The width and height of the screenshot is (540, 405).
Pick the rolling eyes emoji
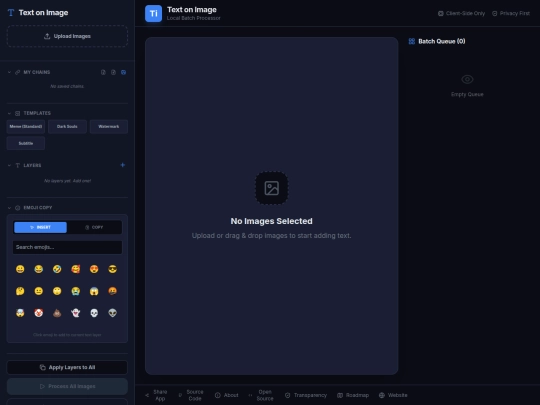click(x=57, y=291)
